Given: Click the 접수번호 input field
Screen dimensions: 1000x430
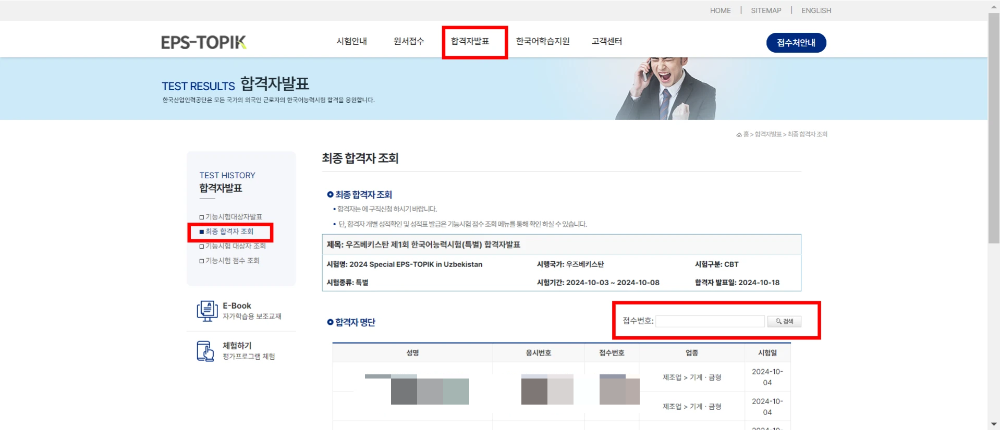Looking at the screenshot, I should 710,322.
